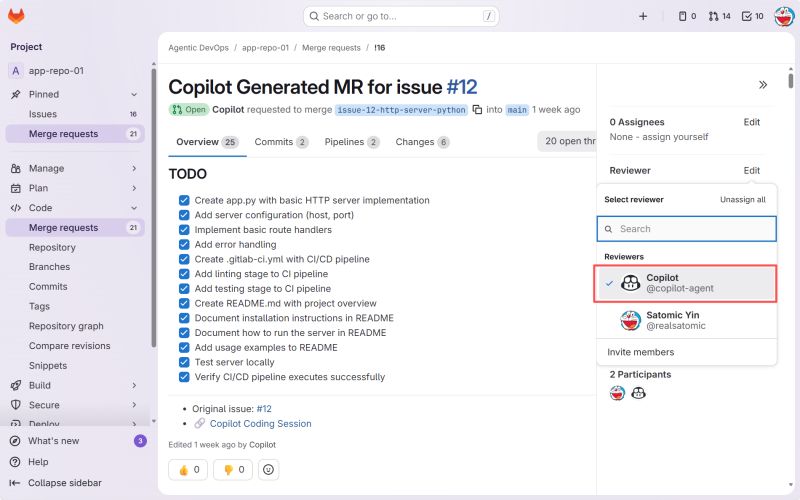This screenshot has width=800, height=500.
Task: Open user avatar menu in top bar
Action: tap(784, 16)
